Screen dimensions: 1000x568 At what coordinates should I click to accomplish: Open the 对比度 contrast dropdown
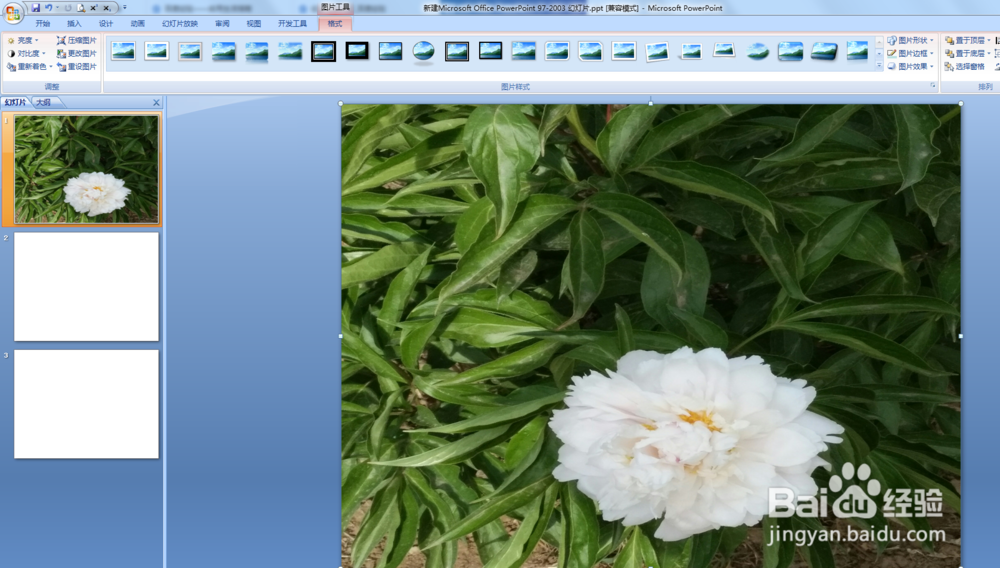tap(26, 54)
